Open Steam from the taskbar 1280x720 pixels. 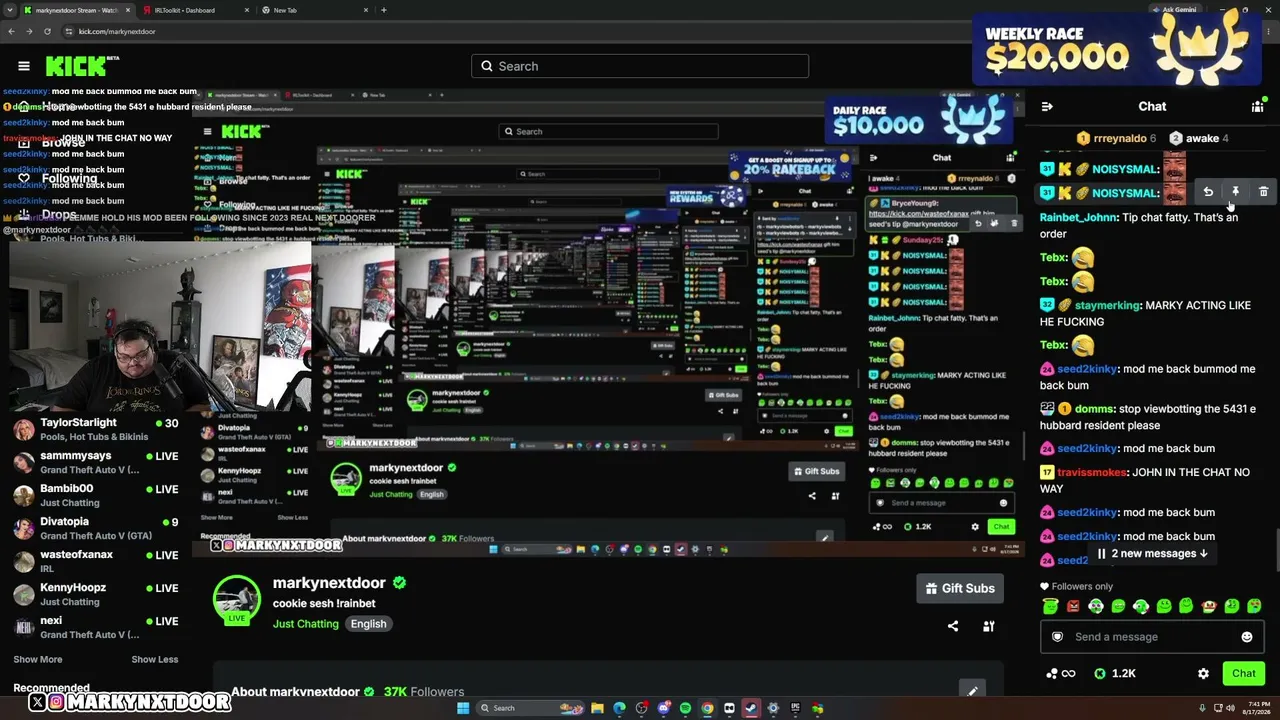pos(751,709)
